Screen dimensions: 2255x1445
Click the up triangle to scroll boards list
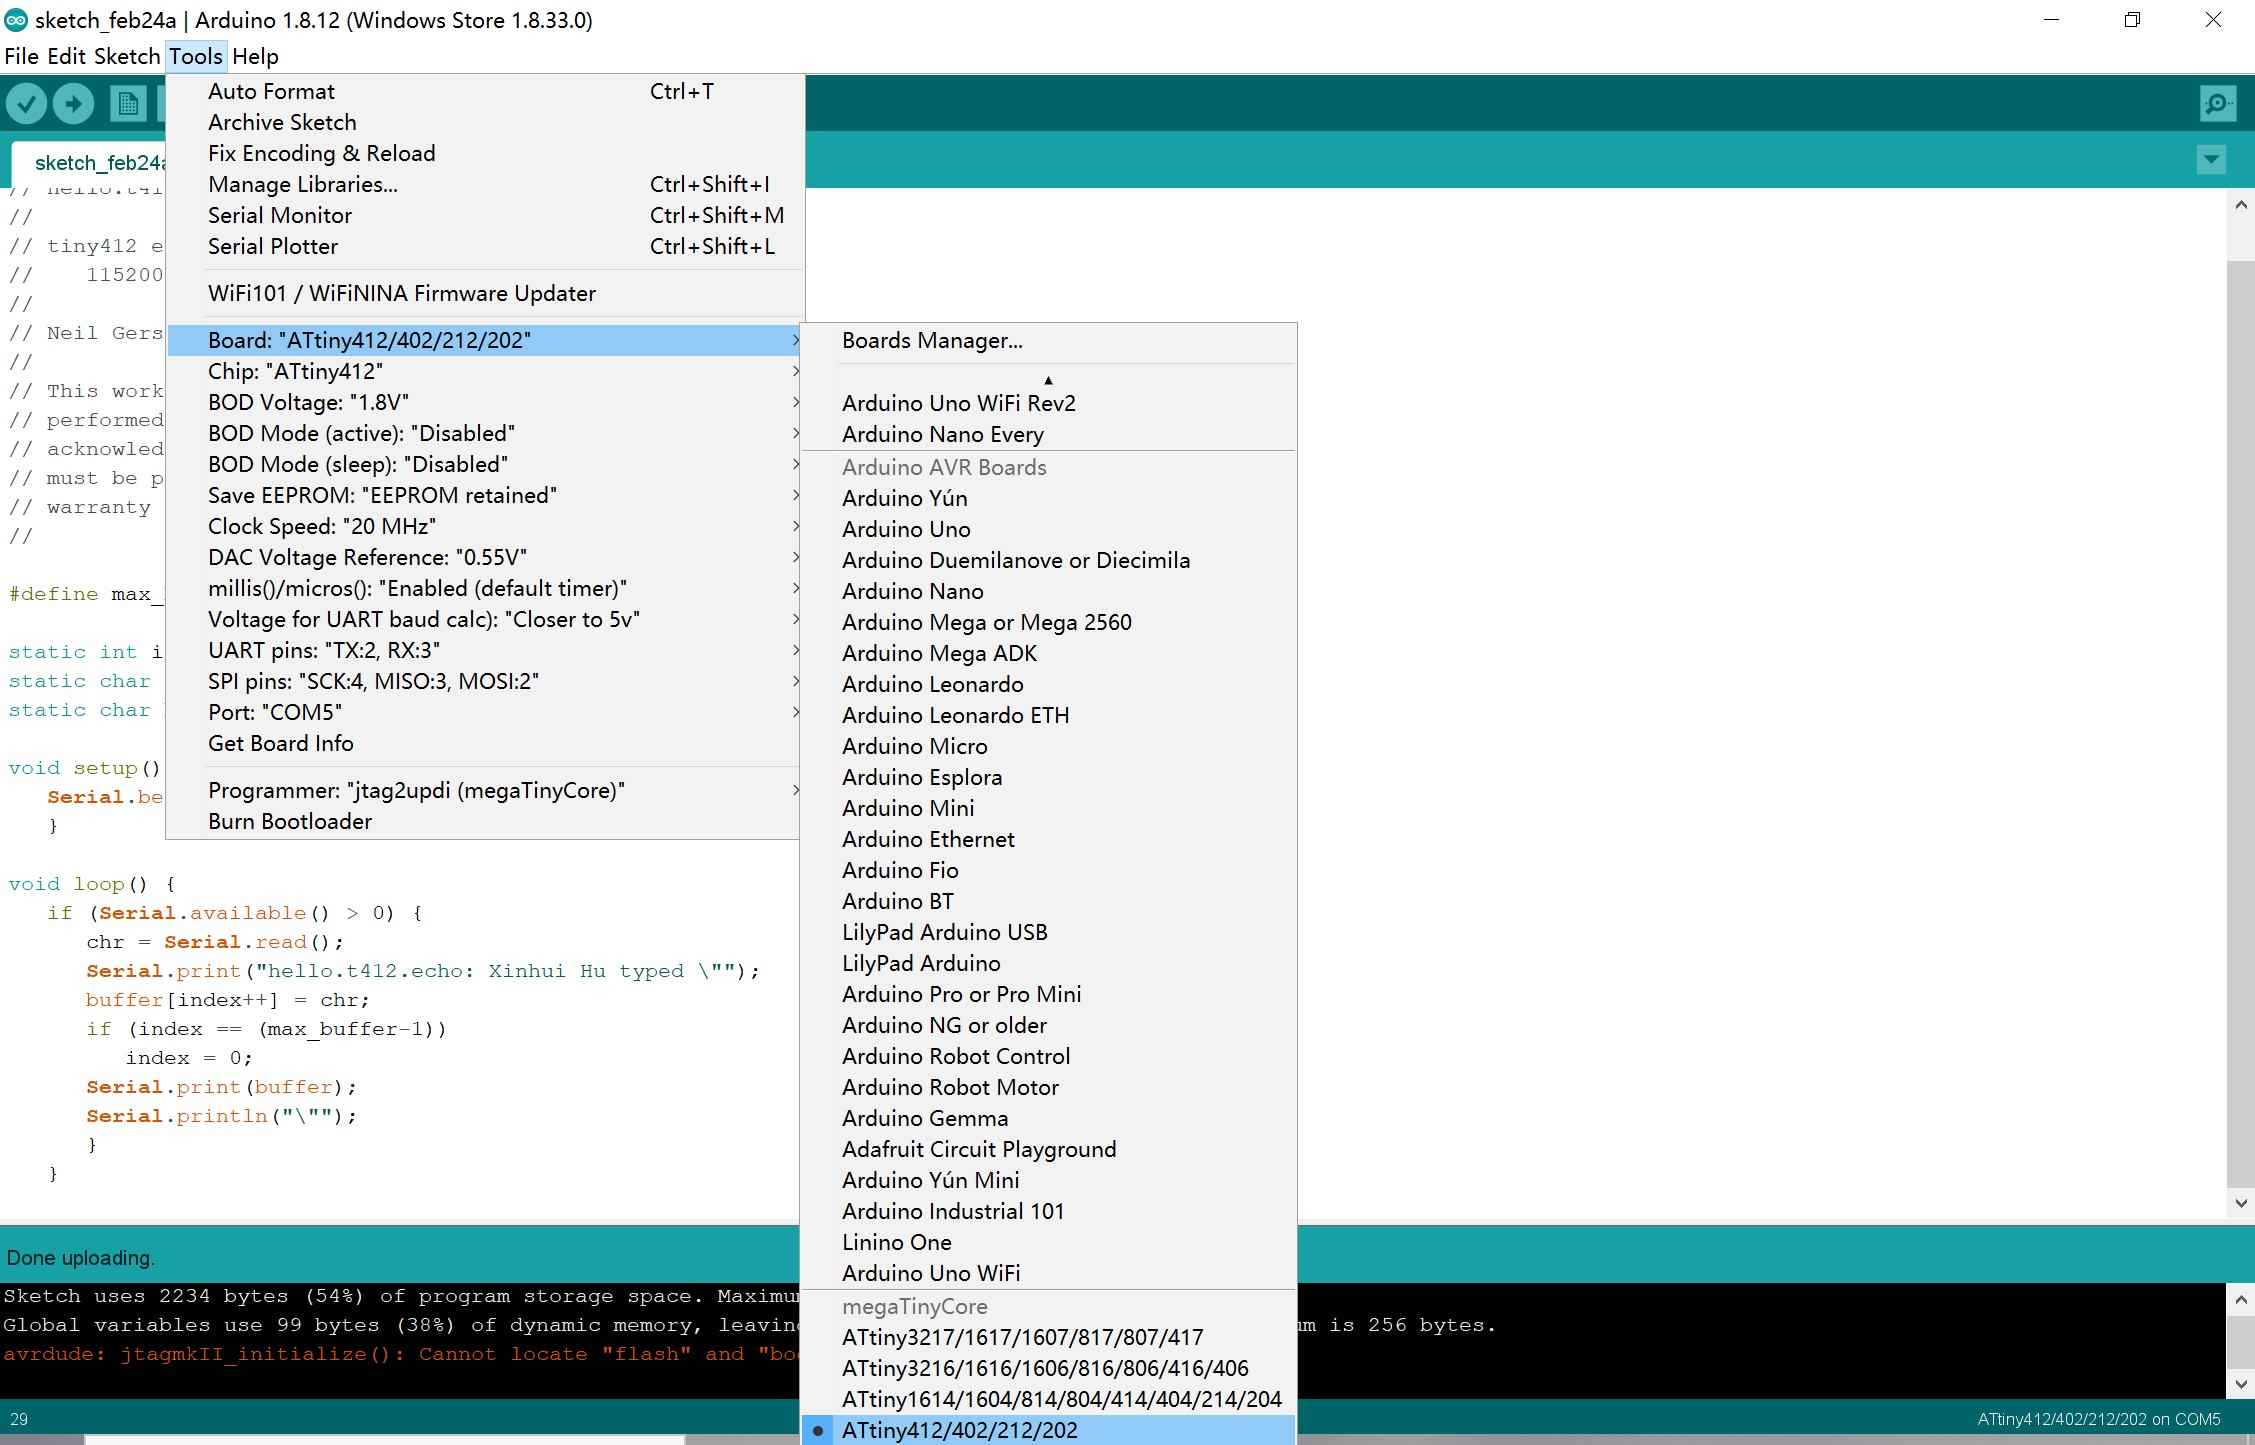point(1048,380)
